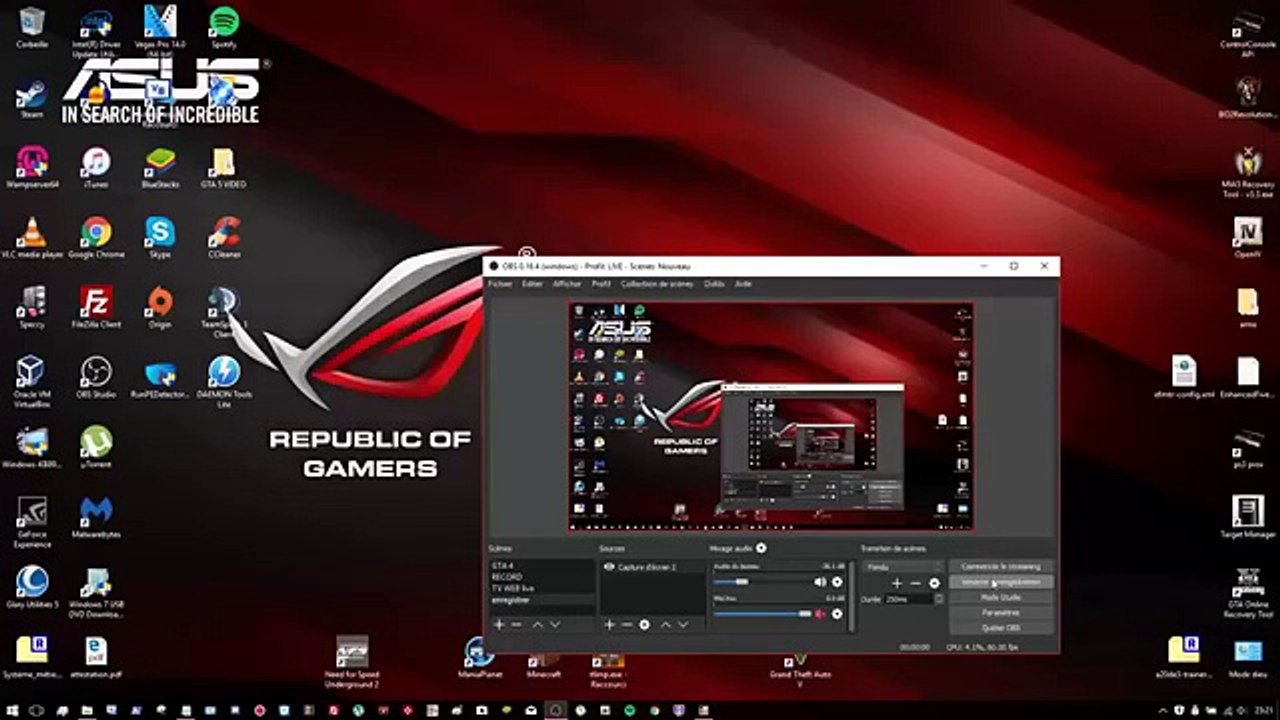Open the Steam desktop icon
Screen dimensions: 1280x720
tap(32, 100)
